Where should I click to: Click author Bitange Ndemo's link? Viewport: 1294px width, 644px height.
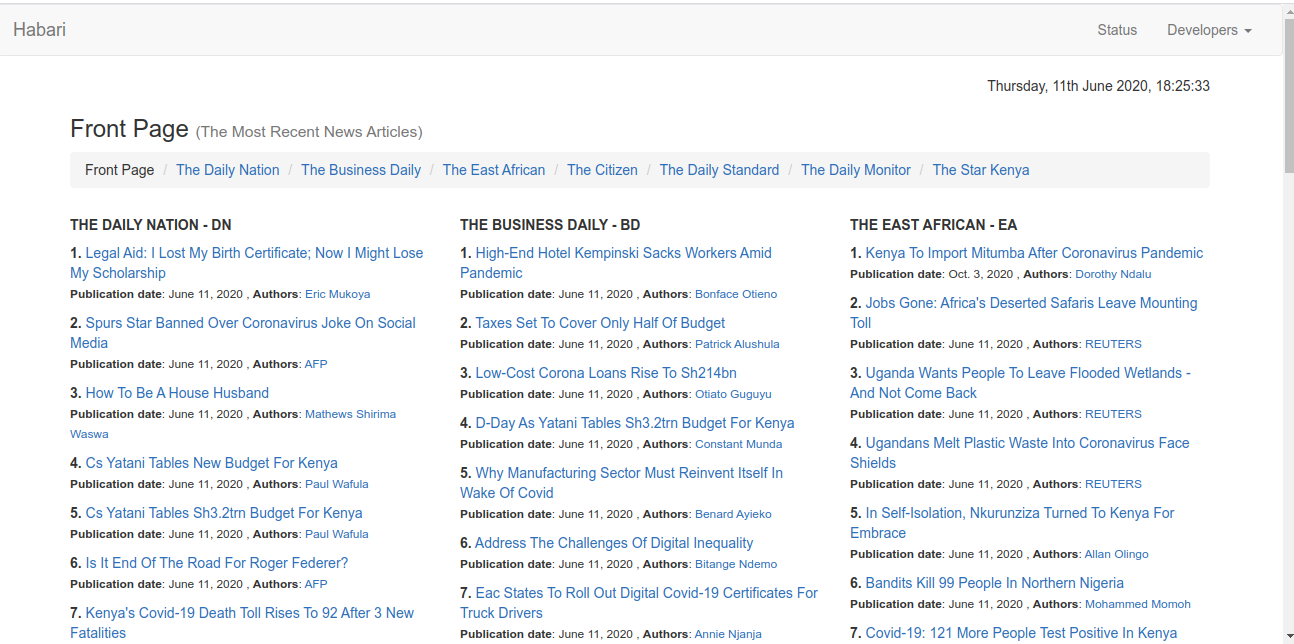point(735,564)
